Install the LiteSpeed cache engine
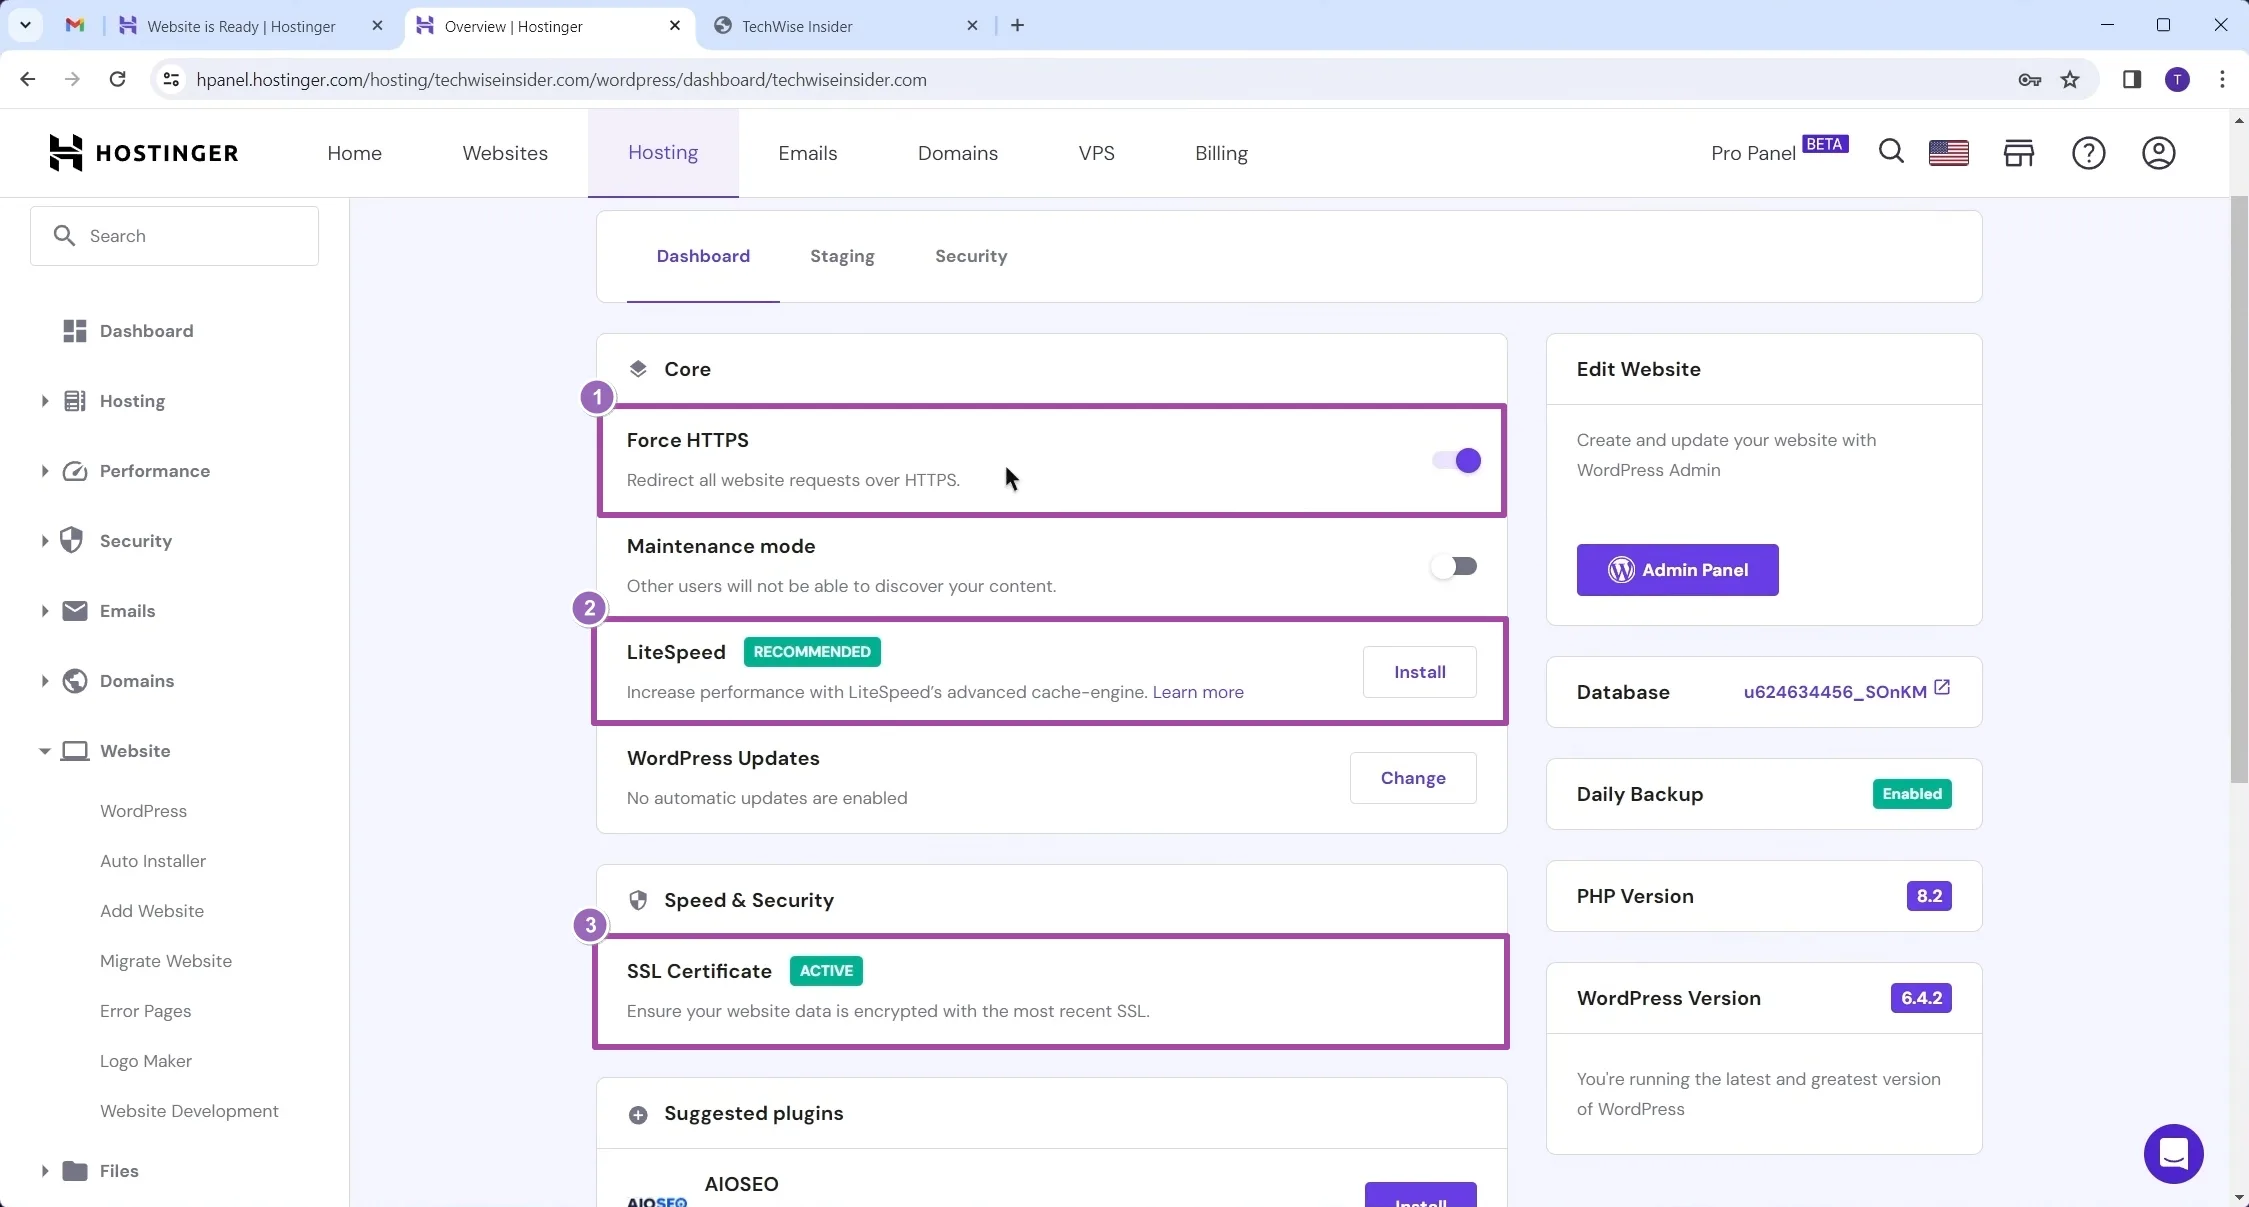2249x1207 pixels. tap(1419, 672)
